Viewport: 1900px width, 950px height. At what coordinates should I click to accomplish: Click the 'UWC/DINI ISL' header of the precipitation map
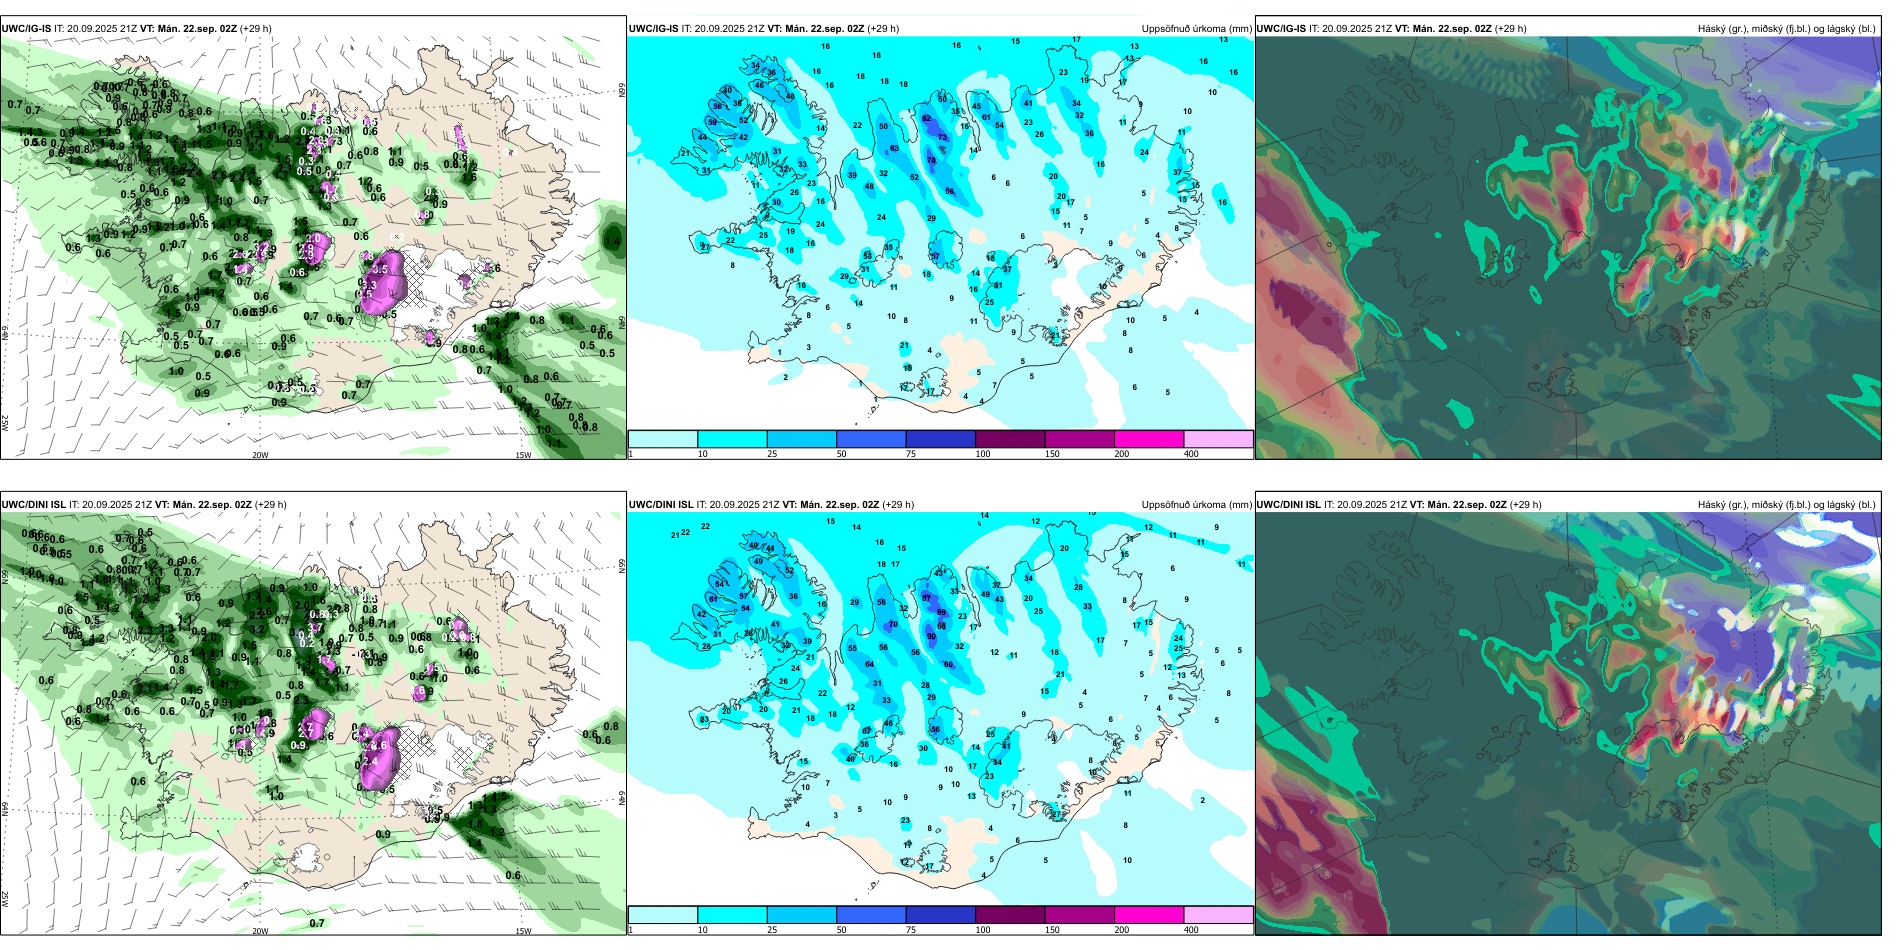661,505
